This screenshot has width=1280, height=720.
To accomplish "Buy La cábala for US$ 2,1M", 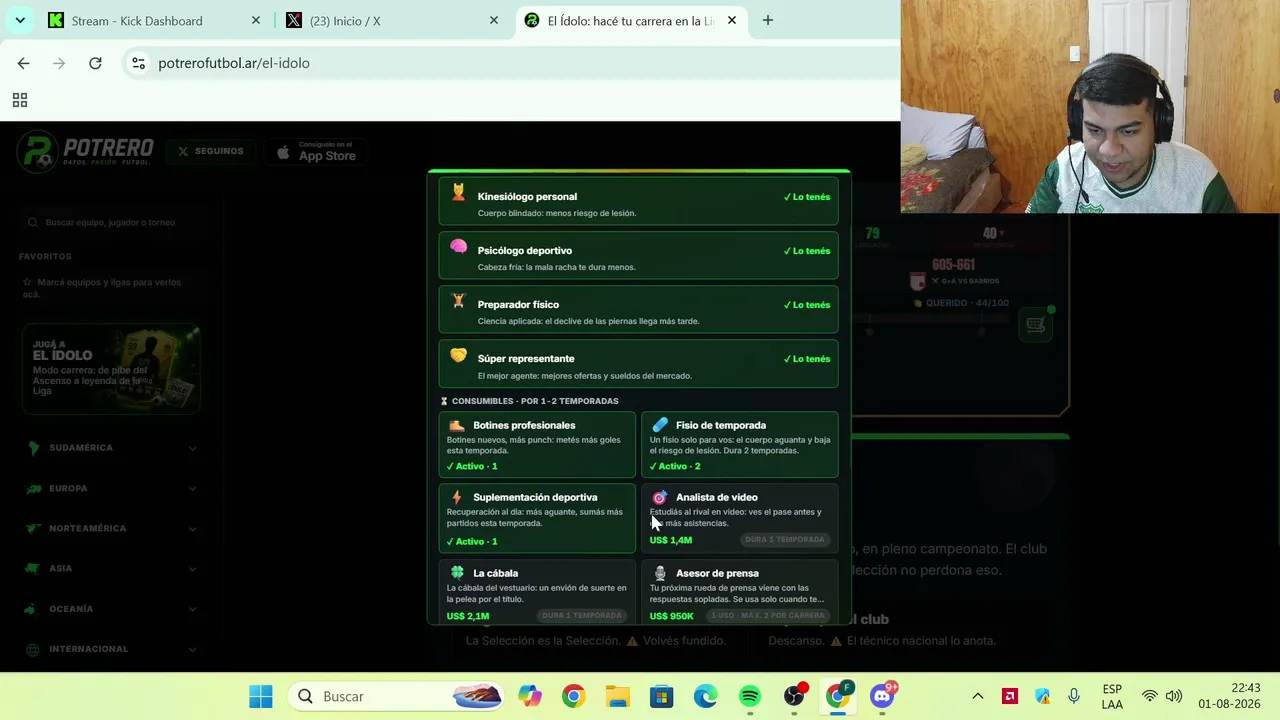I will pyautogui.click(x=537, y=592).
